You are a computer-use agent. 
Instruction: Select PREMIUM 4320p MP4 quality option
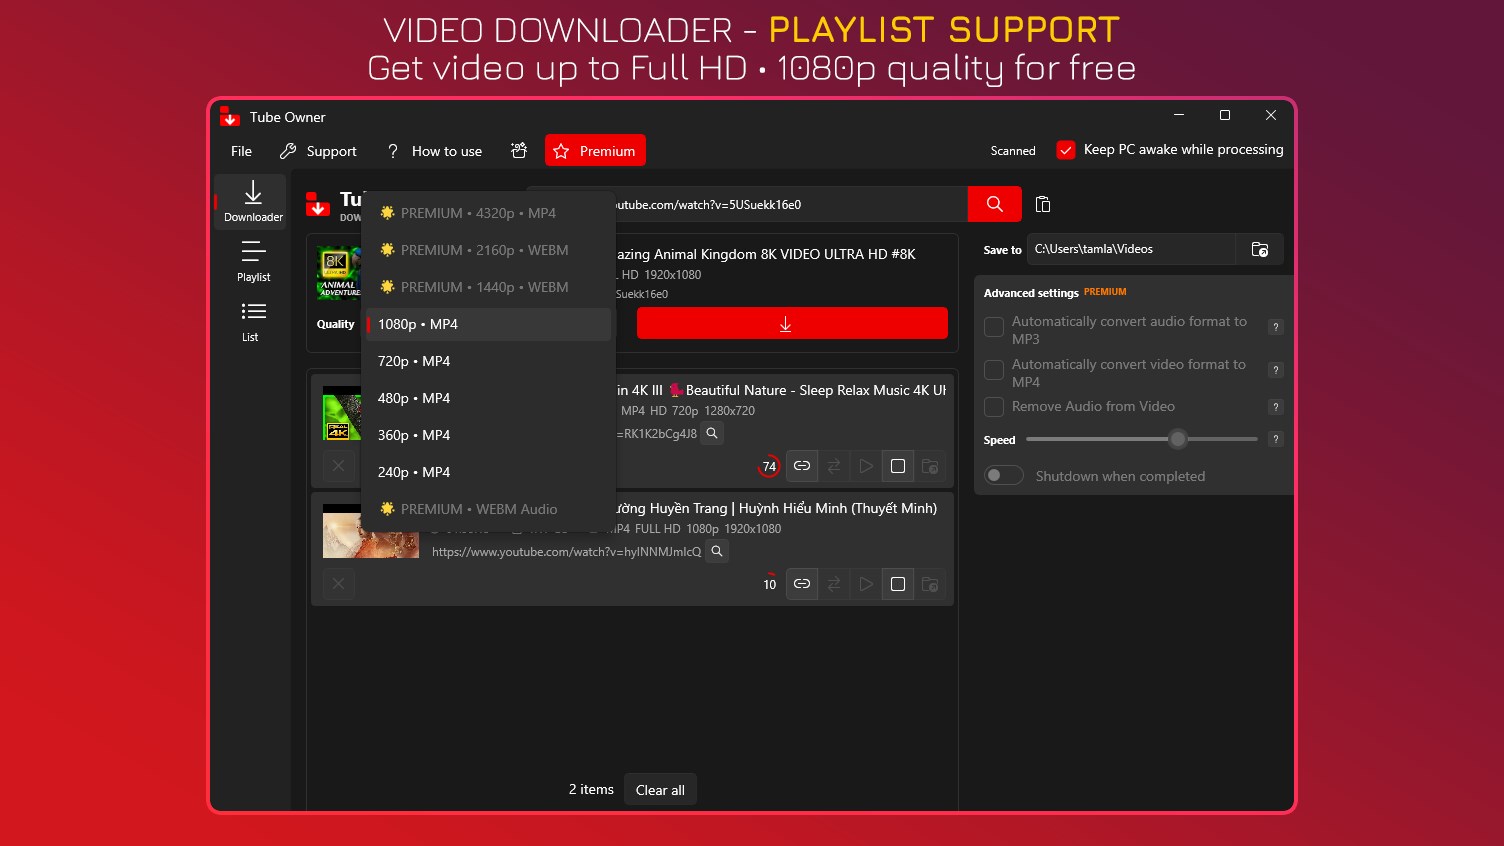(x=488, y=213)
